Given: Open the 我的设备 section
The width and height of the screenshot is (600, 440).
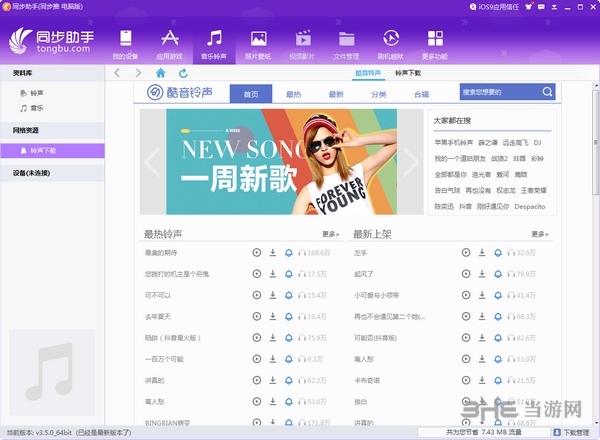Looking at the screenshot, I should click(x=126, y=44).
